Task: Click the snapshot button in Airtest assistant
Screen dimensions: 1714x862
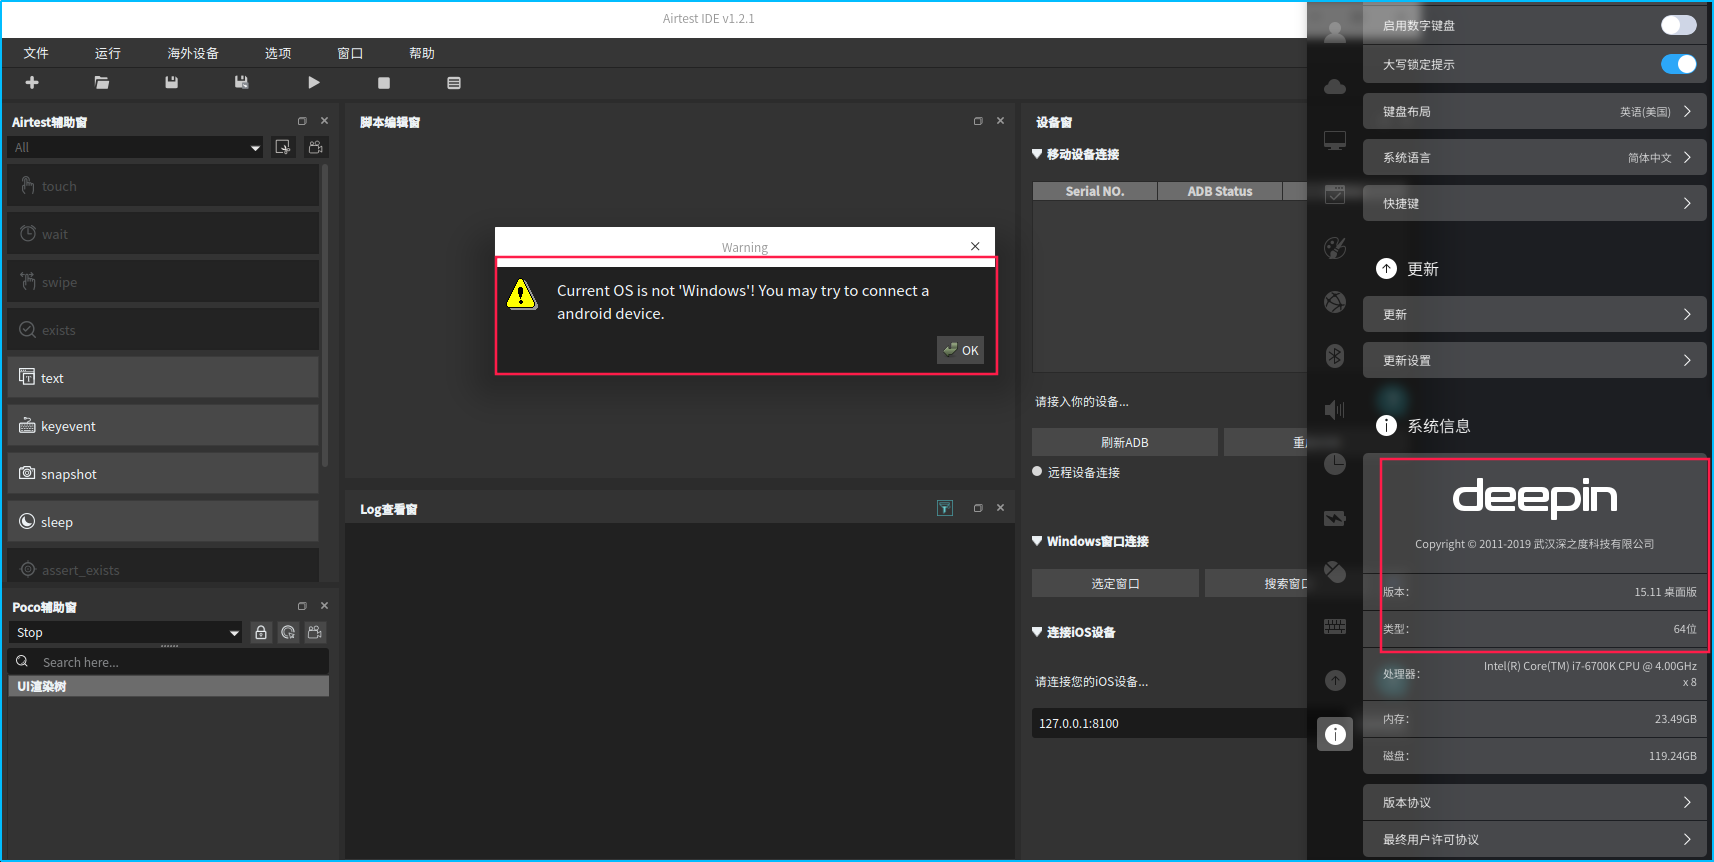Action: [x=163, y=474]
